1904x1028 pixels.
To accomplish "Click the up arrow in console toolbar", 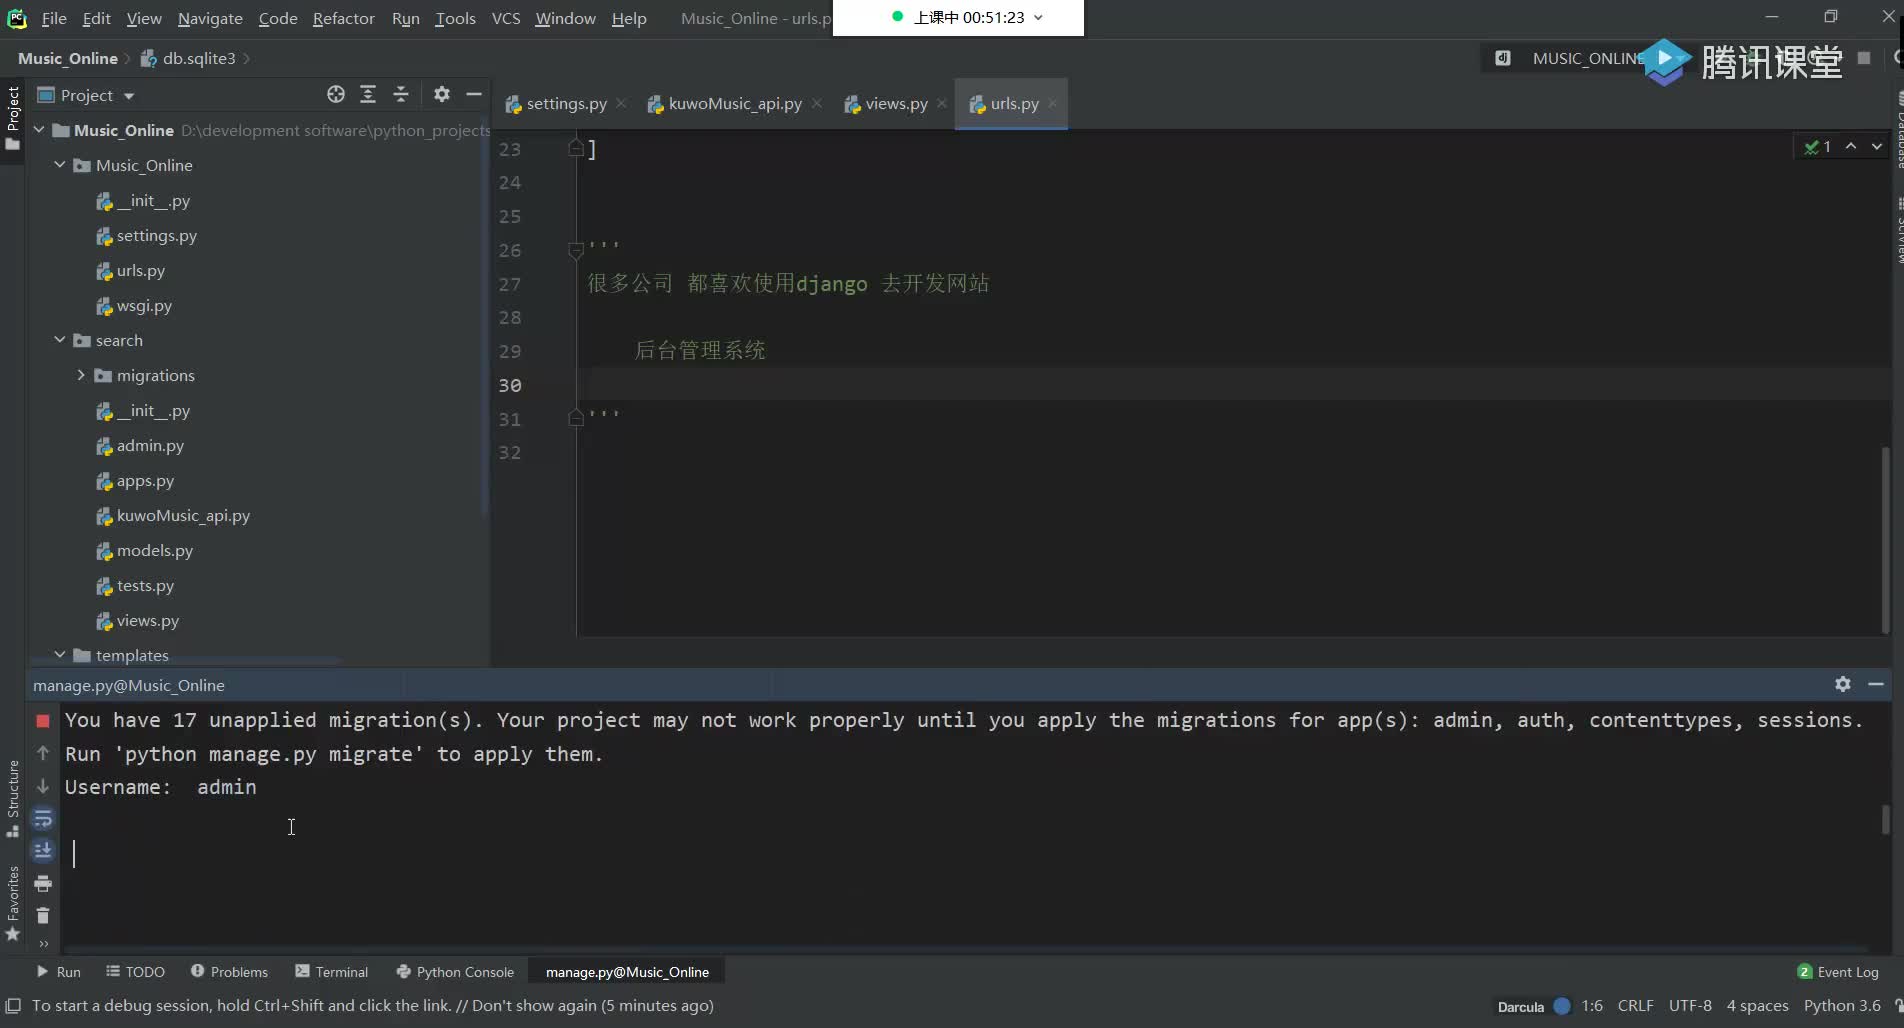I will click(x=43, y=753).
